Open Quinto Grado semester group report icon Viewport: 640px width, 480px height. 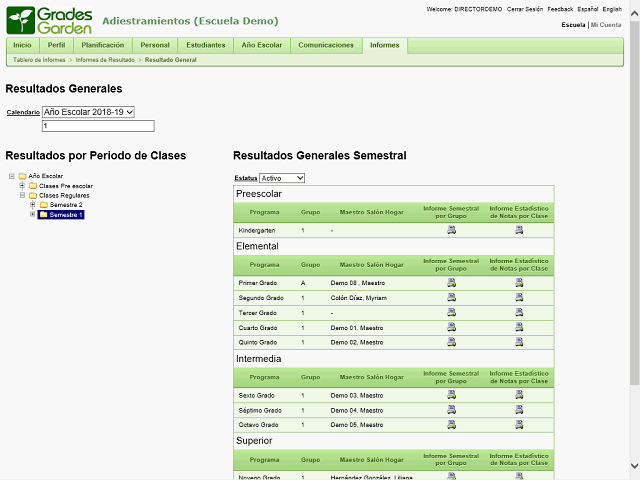[451, 342]
